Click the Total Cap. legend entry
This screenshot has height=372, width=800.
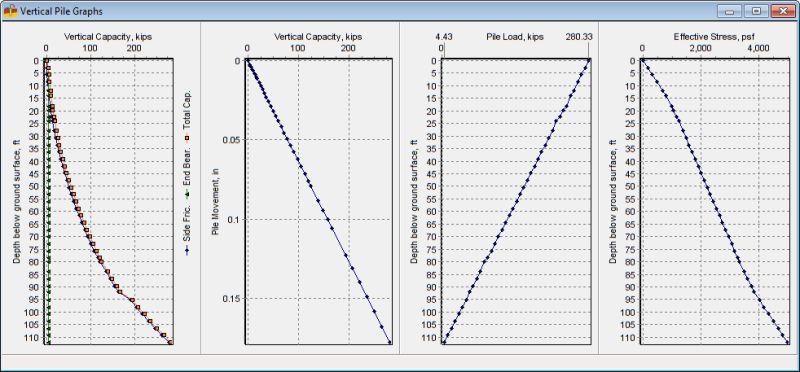click(187, 116)
